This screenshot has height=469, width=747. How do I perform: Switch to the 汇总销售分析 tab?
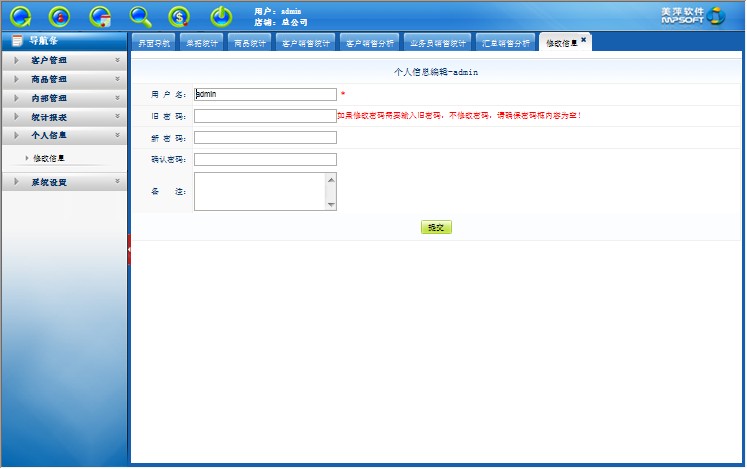(x=505, y=43)
